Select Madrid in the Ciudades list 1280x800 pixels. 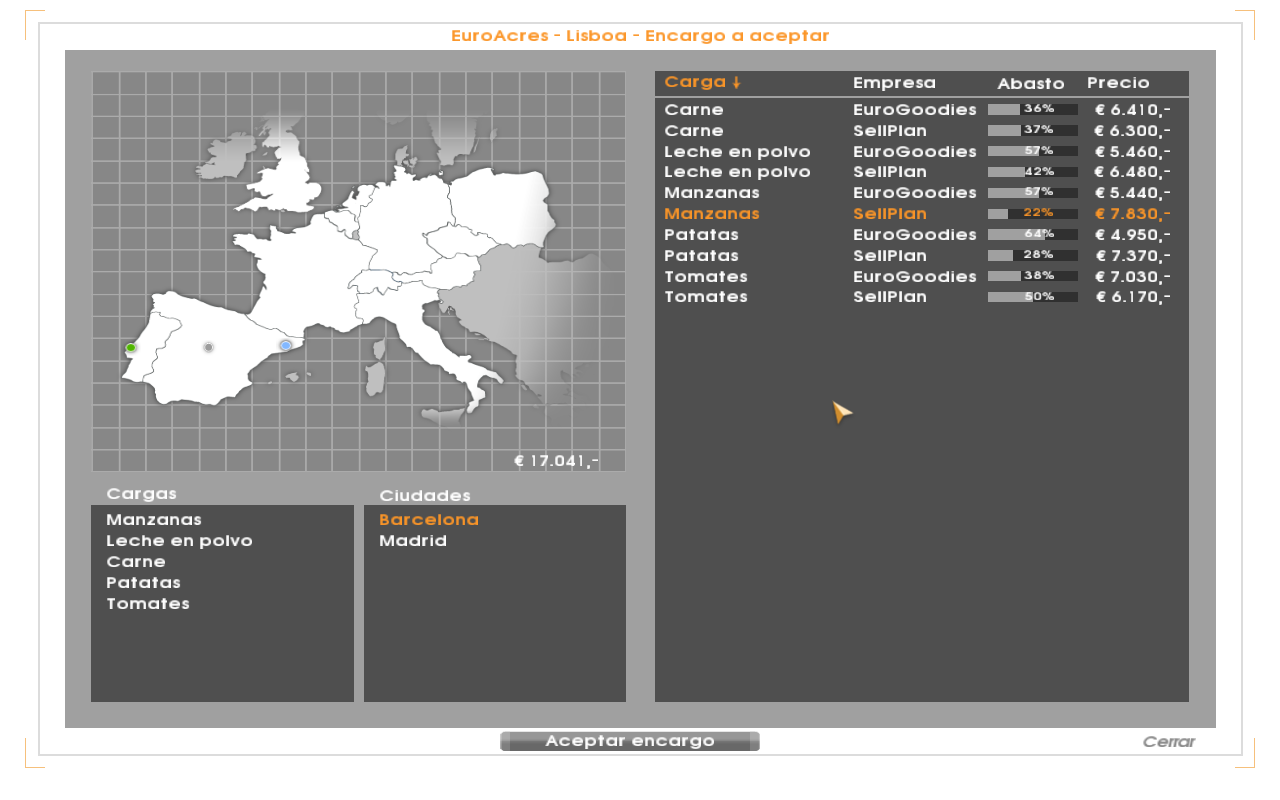[413, 541]
